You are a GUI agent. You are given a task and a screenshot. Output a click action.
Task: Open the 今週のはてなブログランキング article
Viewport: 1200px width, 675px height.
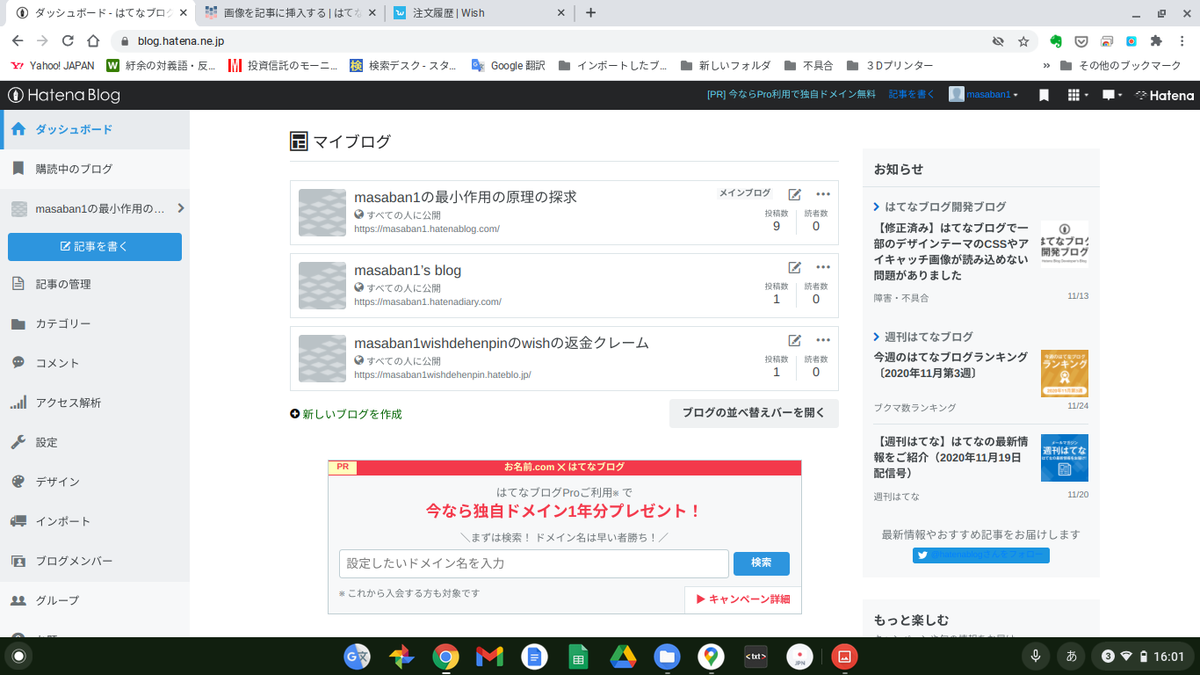pyautogui.click(x=950, y=365)
